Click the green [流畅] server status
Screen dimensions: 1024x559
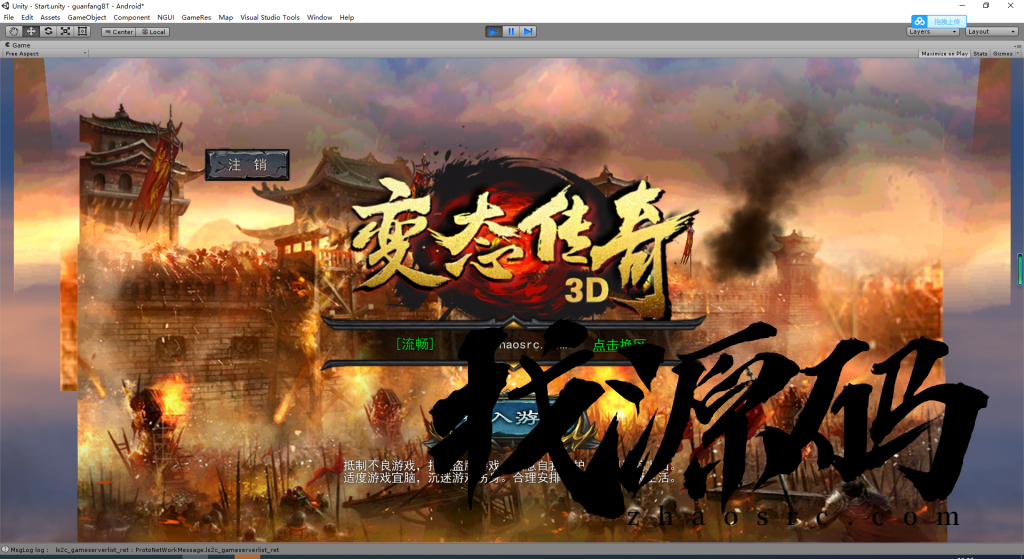[x=415, y=344]
